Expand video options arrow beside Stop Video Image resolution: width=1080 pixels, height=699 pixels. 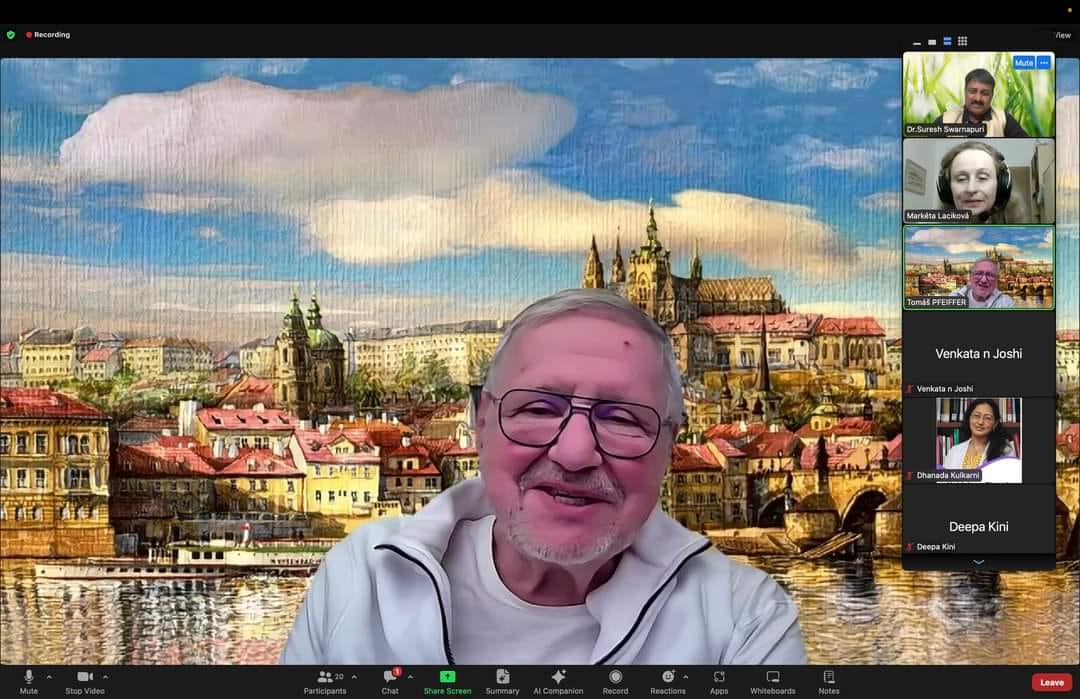[x=105, y=677]
